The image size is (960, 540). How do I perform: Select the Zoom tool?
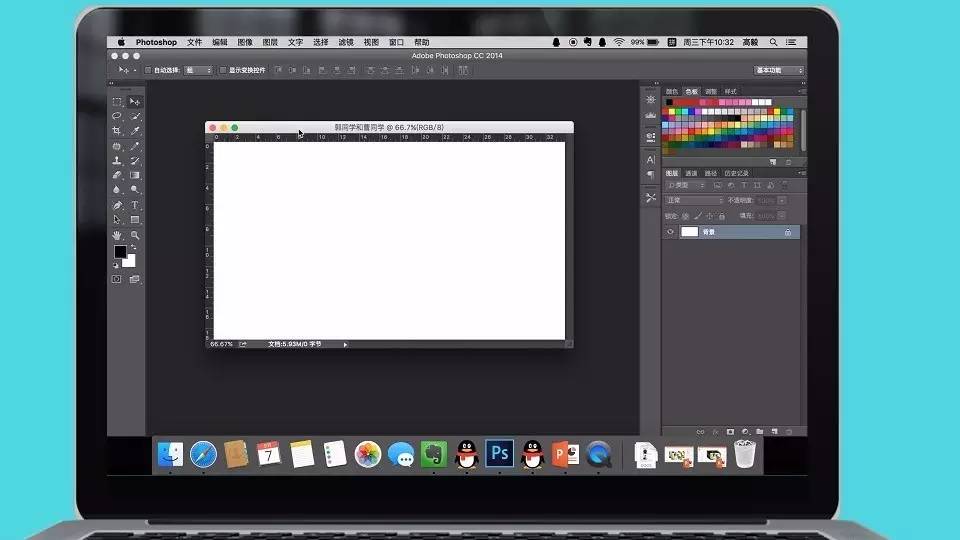click(x=135, y=235)
